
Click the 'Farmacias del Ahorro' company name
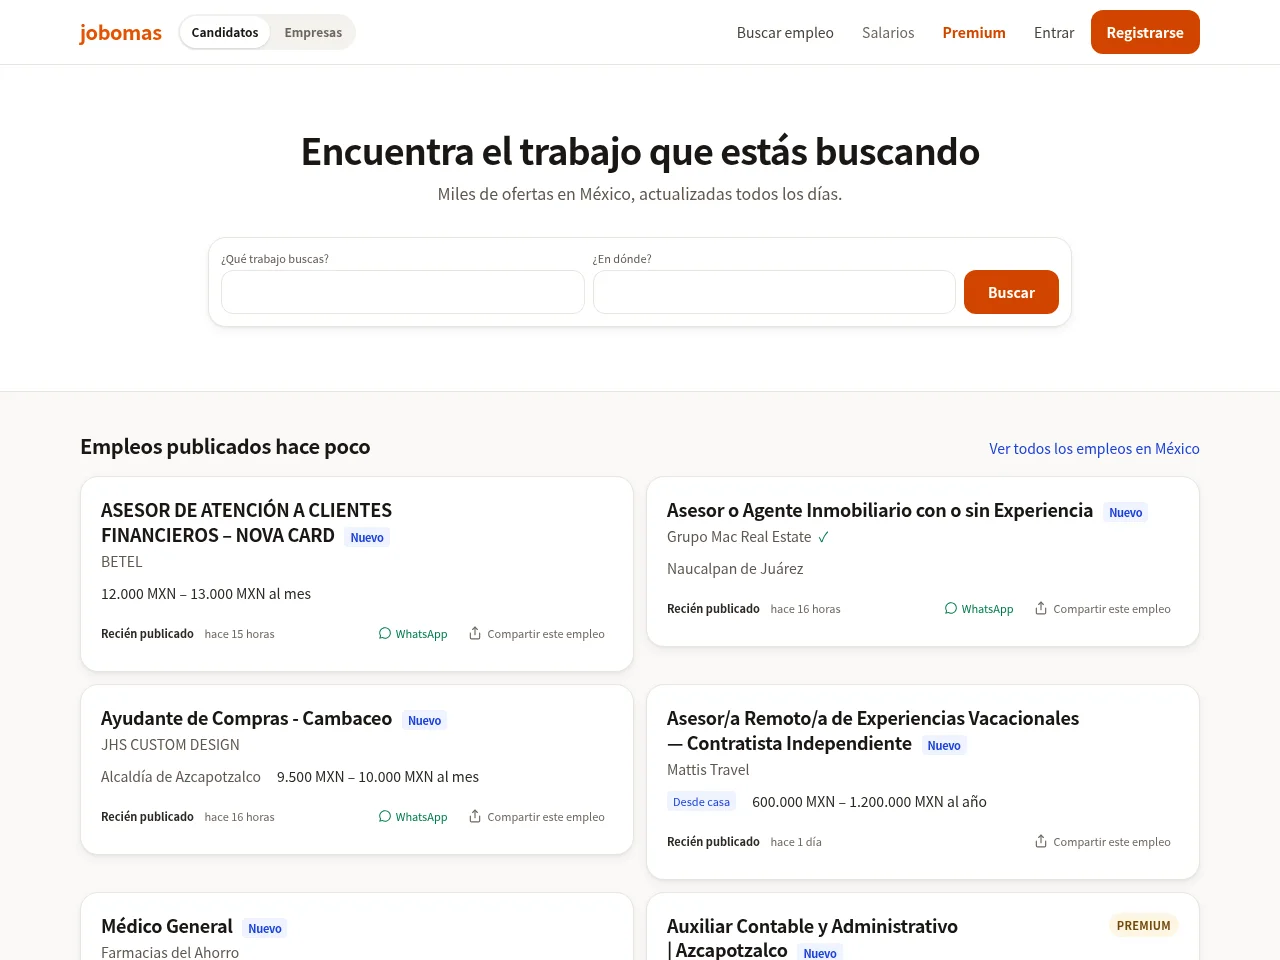click(170, 952)
